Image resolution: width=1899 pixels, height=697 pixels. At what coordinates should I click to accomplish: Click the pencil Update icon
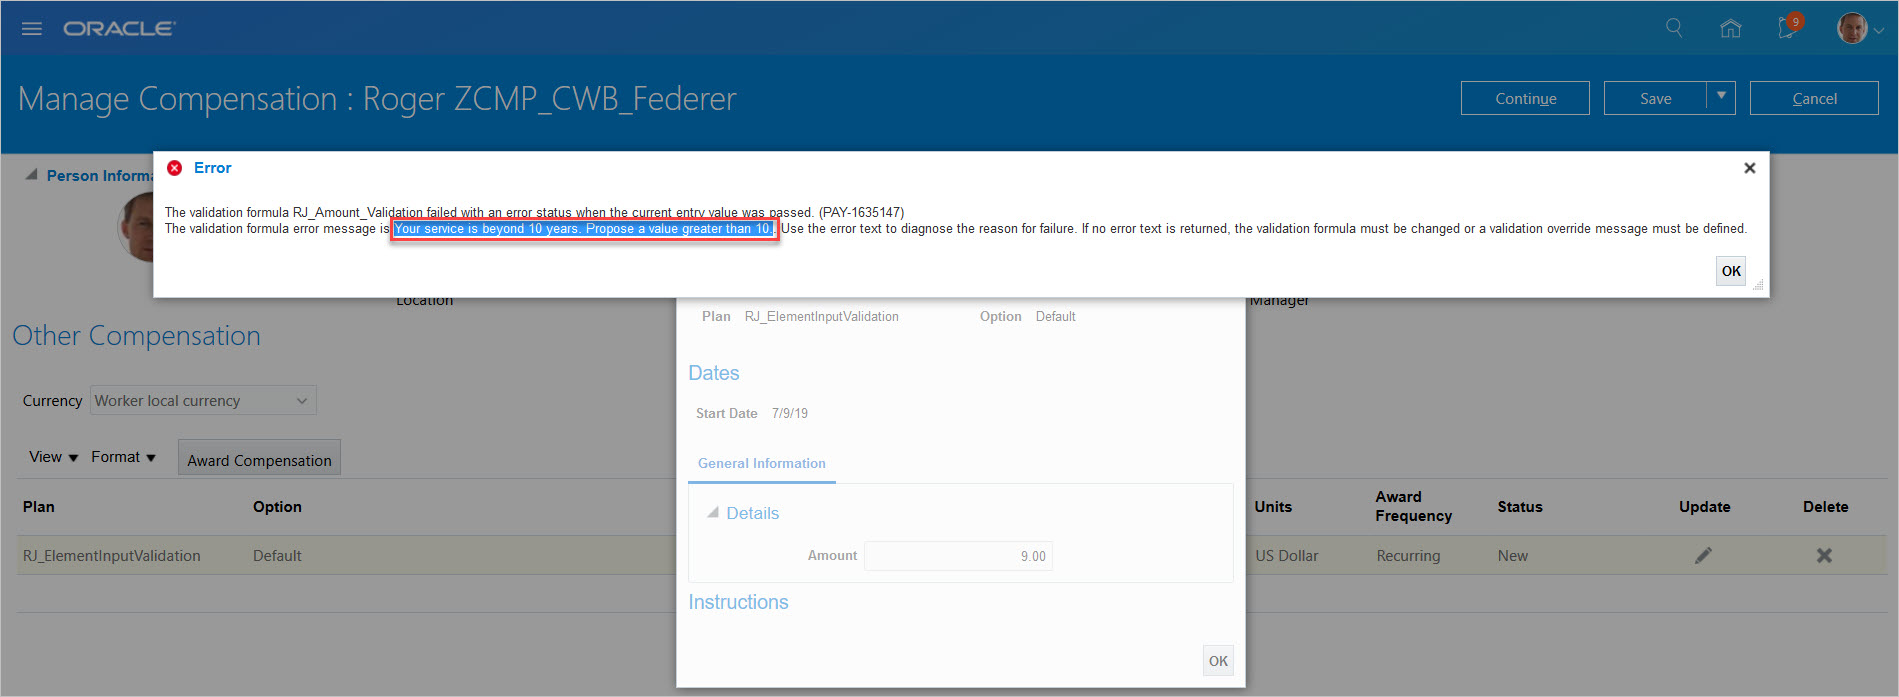1703,555
